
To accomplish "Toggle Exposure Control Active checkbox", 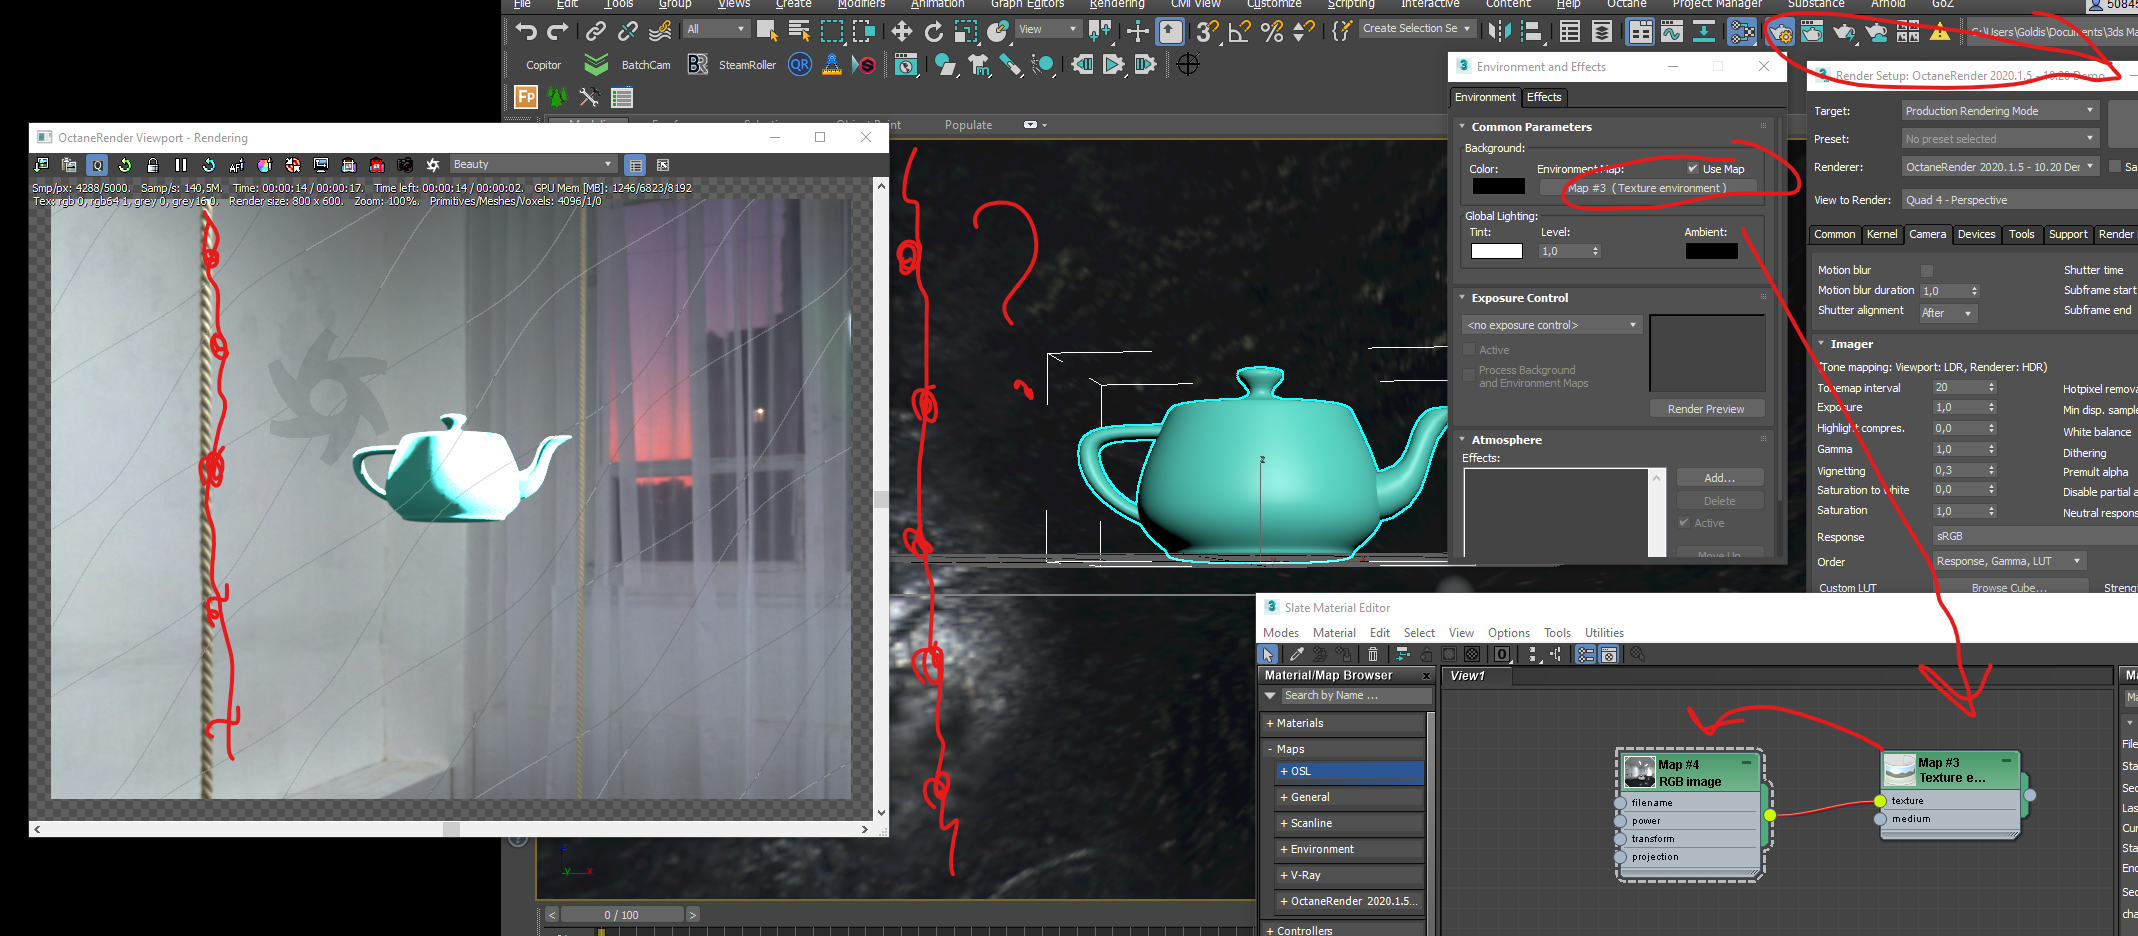I will coord(1469,350).
